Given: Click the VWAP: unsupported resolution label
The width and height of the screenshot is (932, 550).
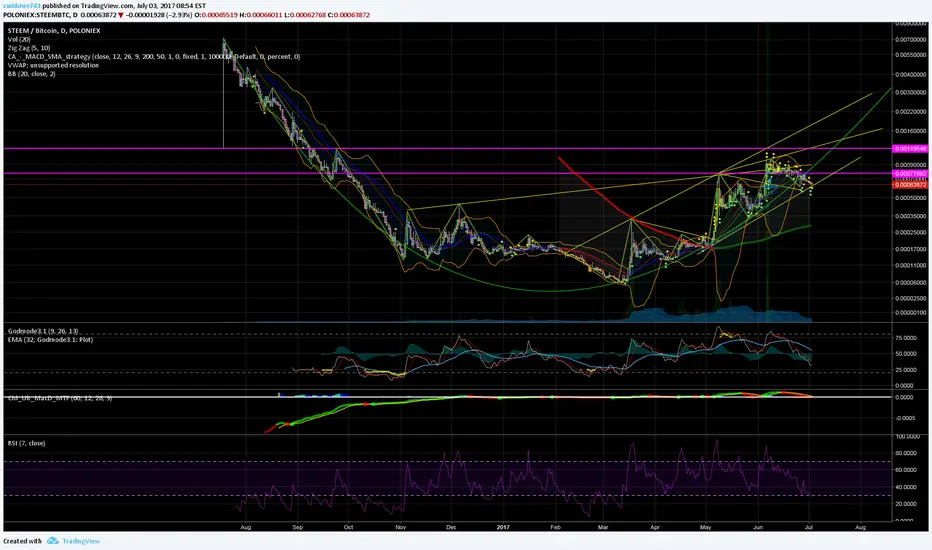Looking at the screenshot, I should coord(53,65).
